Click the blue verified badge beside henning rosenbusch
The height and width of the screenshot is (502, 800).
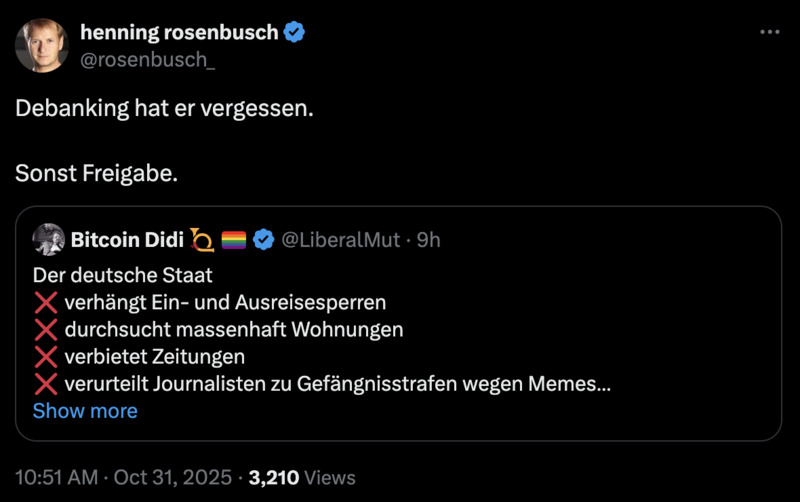(x=295, y=32)
